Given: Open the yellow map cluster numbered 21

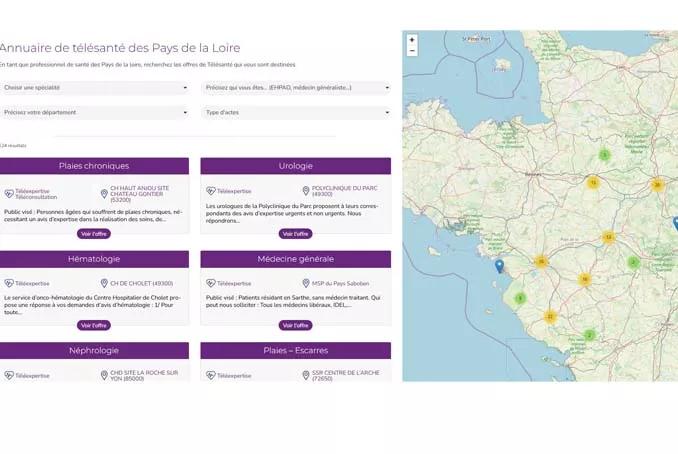Looking at the screenshot, I should [x=549, y=316].
